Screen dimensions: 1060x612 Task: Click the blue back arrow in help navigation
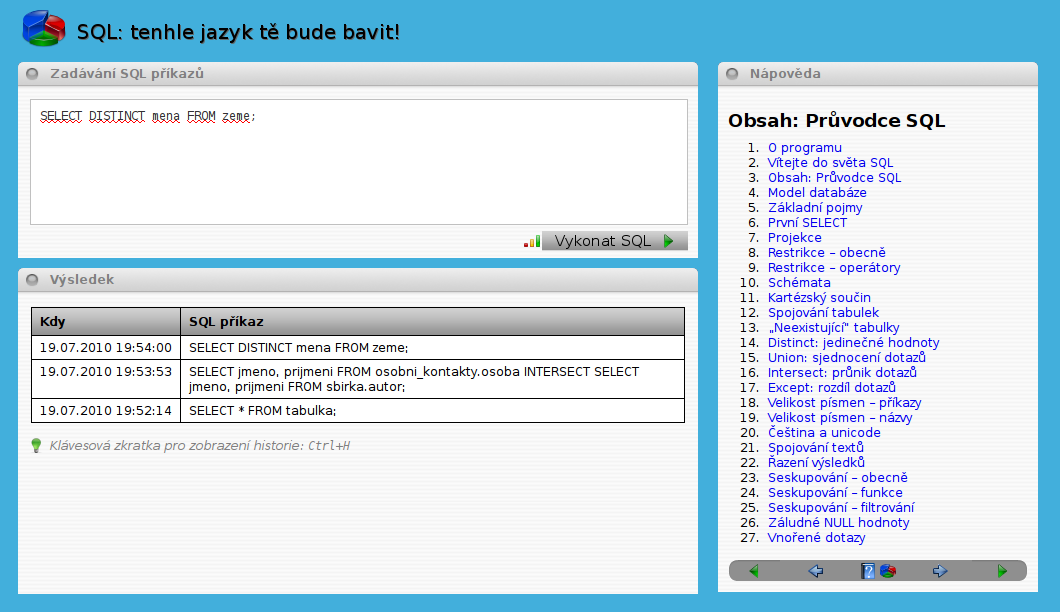click(815, 571)
